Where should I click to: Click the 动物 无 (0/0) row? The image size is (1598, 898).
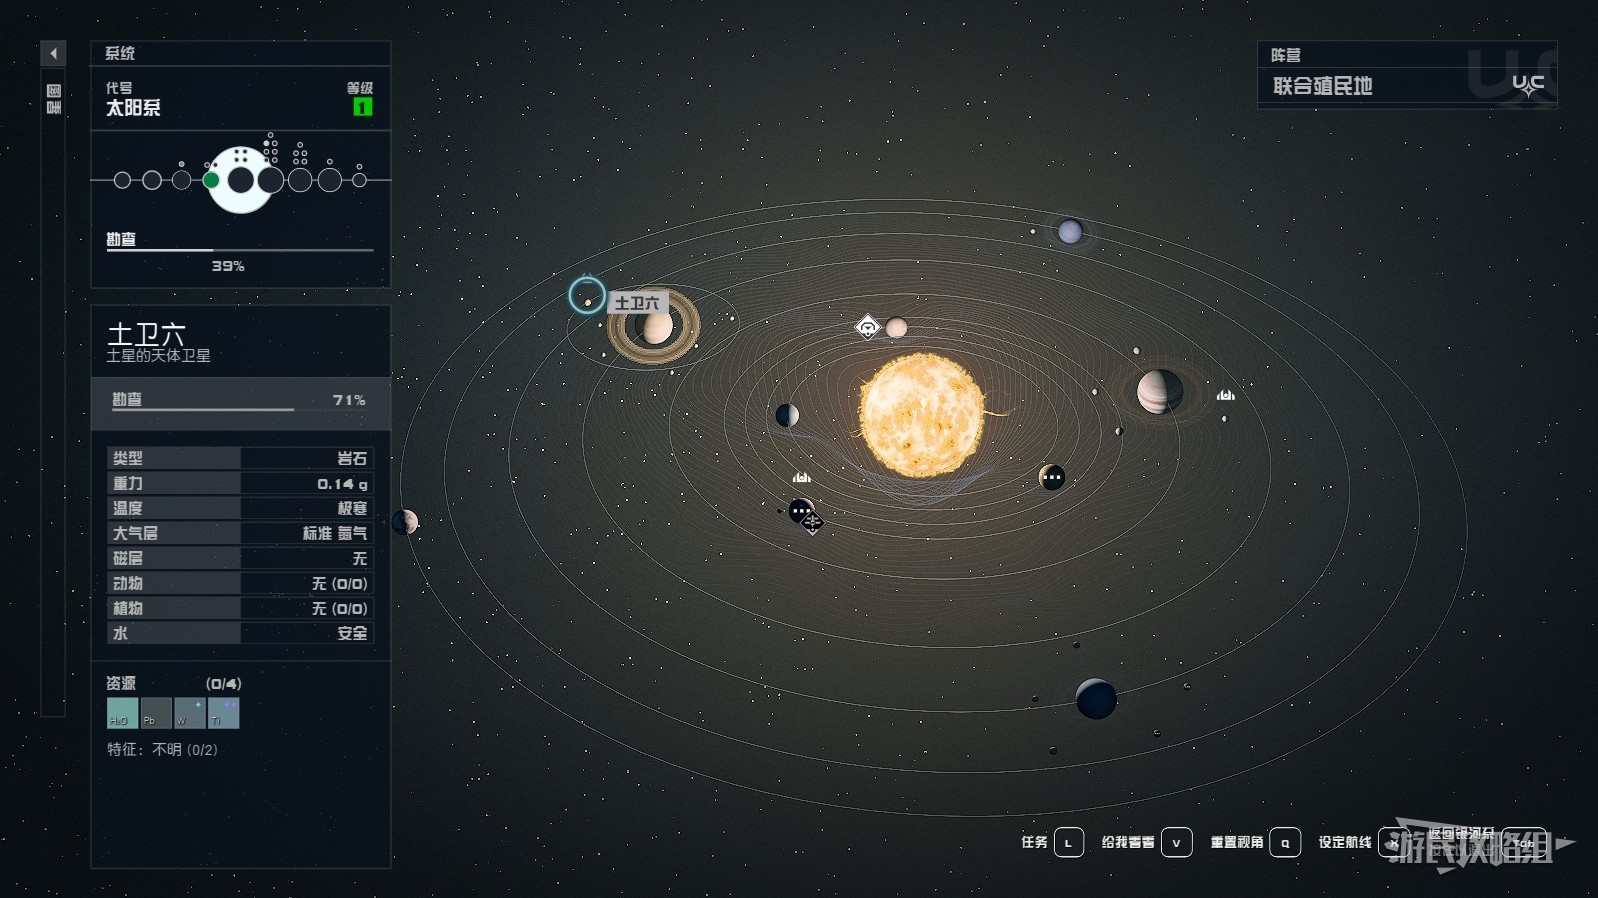tap(240, 583)
